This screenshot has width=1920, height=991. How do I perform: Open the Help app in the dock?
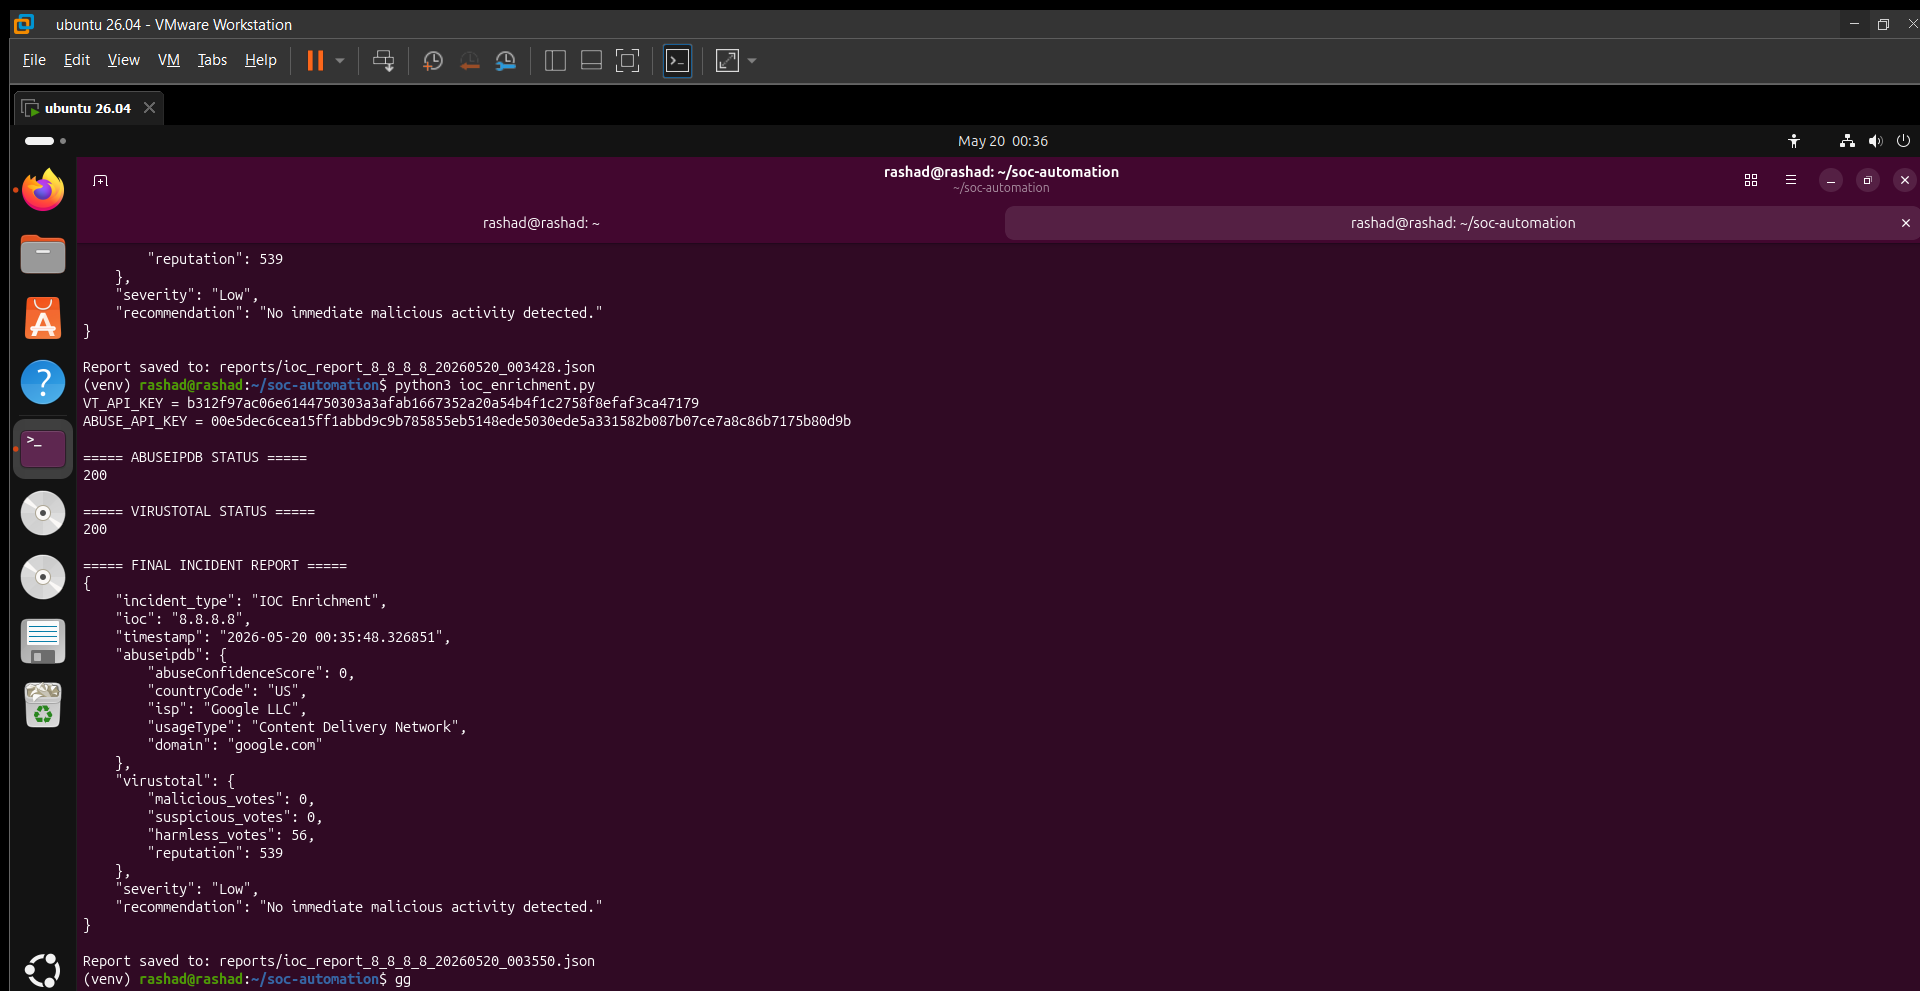tap(43, 382)
